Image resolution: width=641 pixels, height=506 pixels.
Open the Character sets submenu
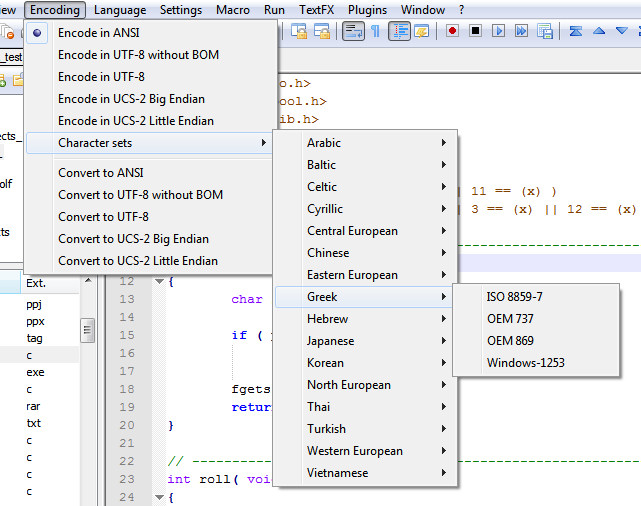pos(150,143)
